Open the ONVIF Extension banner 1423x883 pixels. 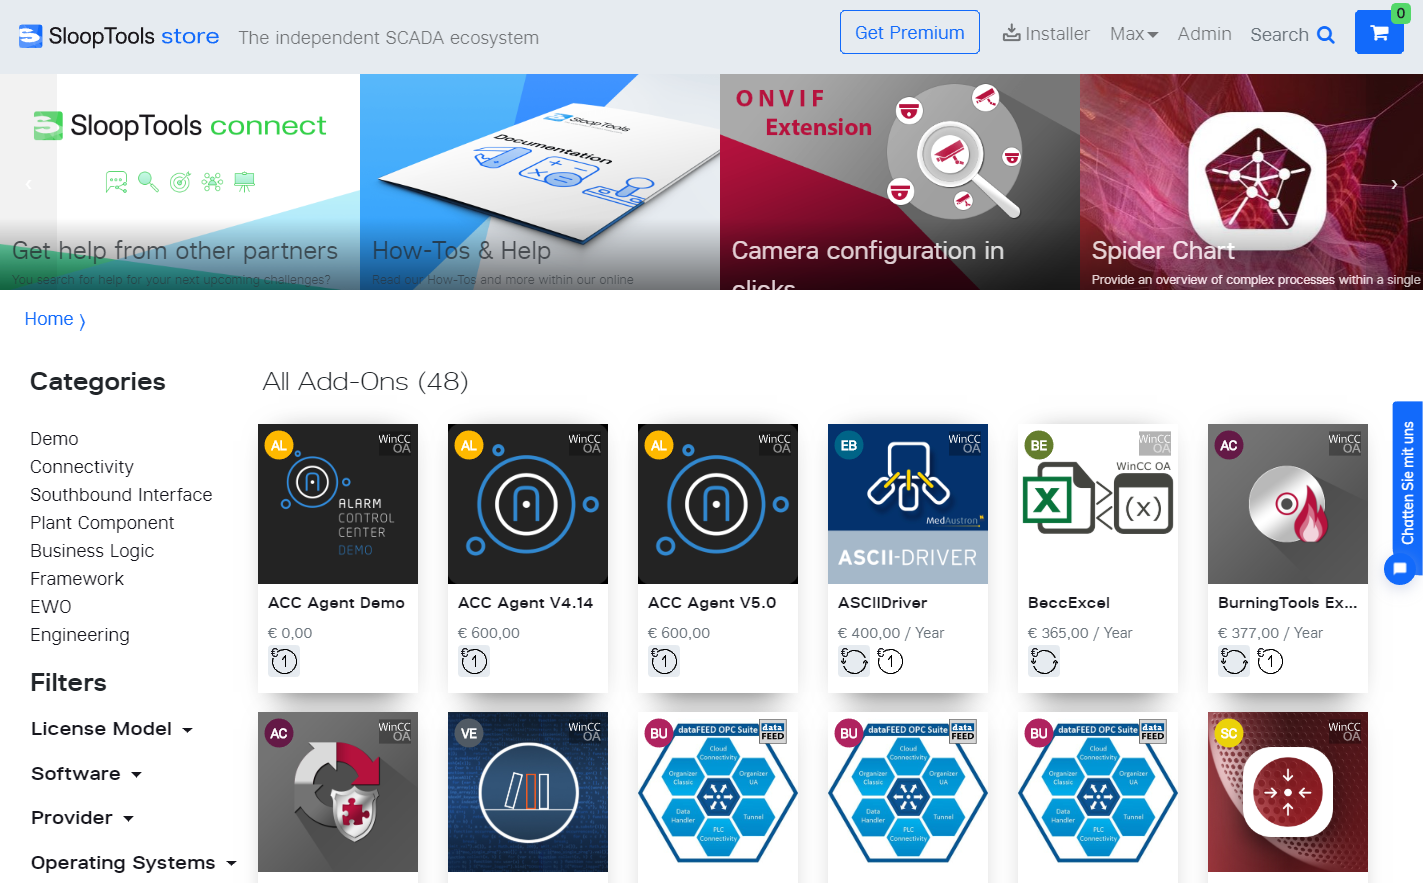coord(900,182)
